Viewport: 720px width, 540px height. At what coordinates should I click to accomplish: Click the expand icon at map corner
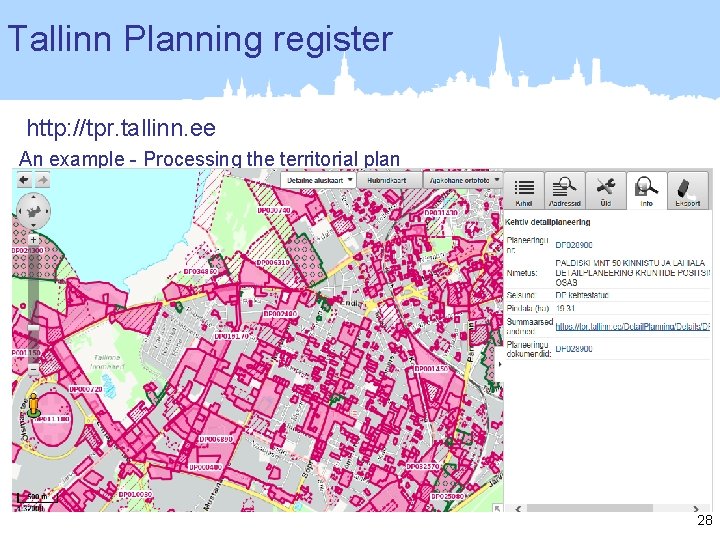(497, 508)
